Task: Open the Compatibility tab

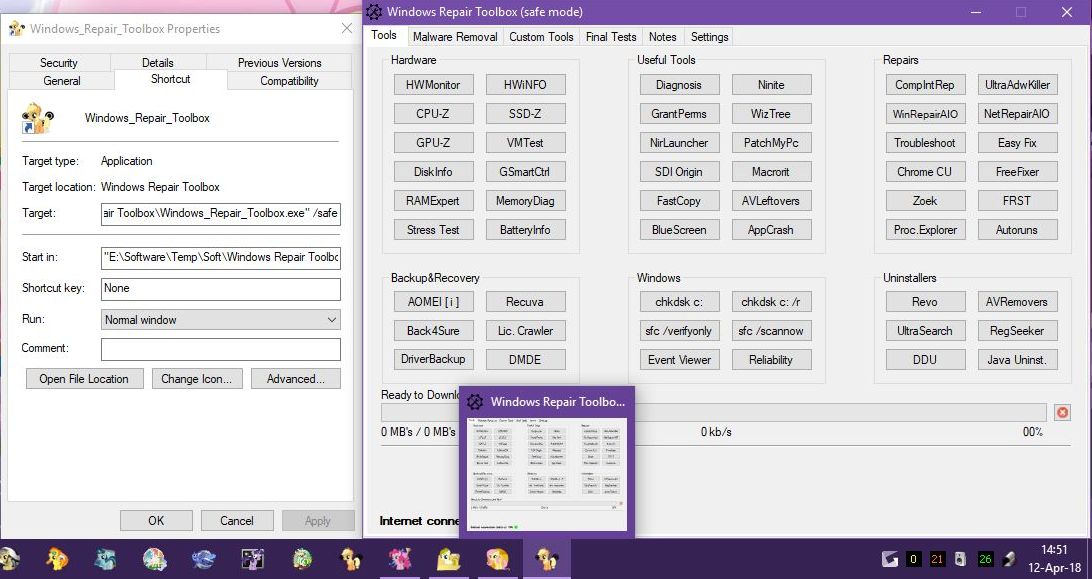Action: (289, 81)
